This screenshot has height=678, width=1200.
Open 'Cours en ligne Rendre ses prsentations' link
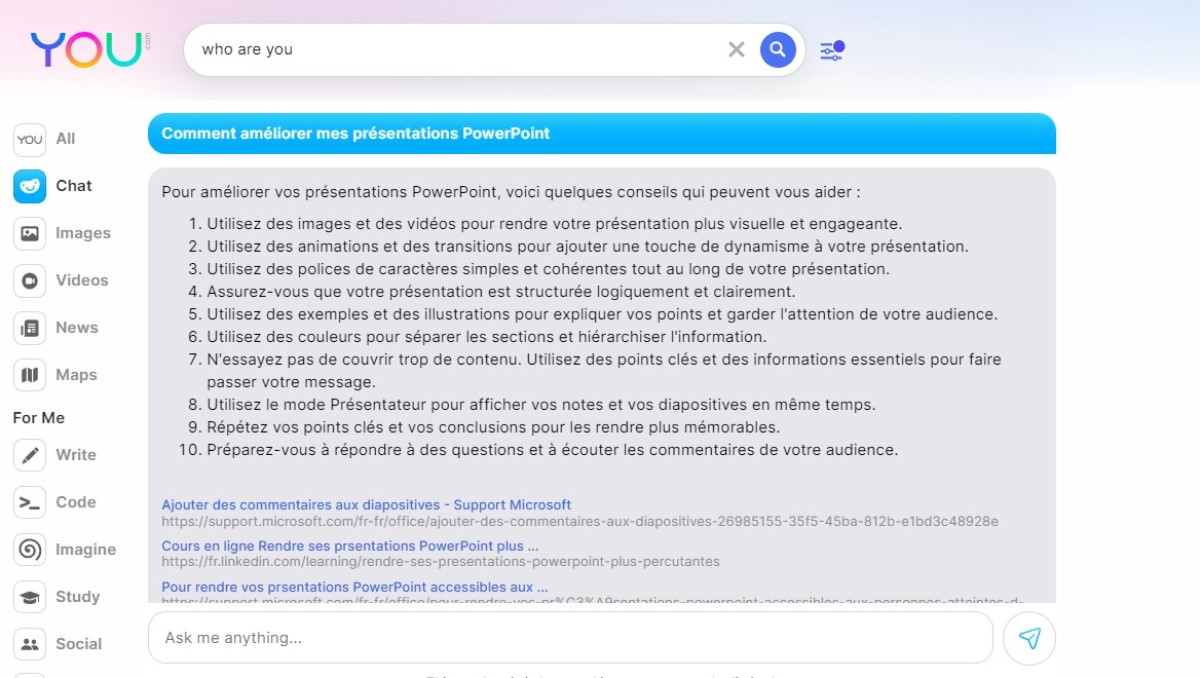pos(350,546)
